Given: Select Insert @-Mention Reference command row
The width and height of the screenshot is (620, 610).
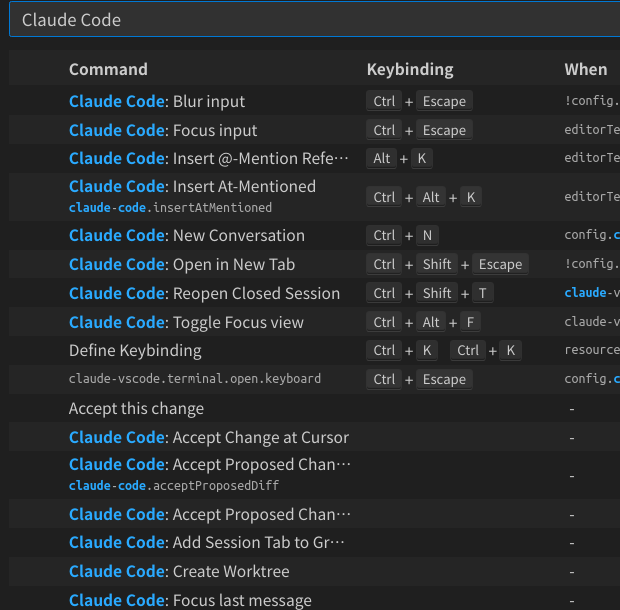Looking at the screenshot, I should [x=314, y=158].
